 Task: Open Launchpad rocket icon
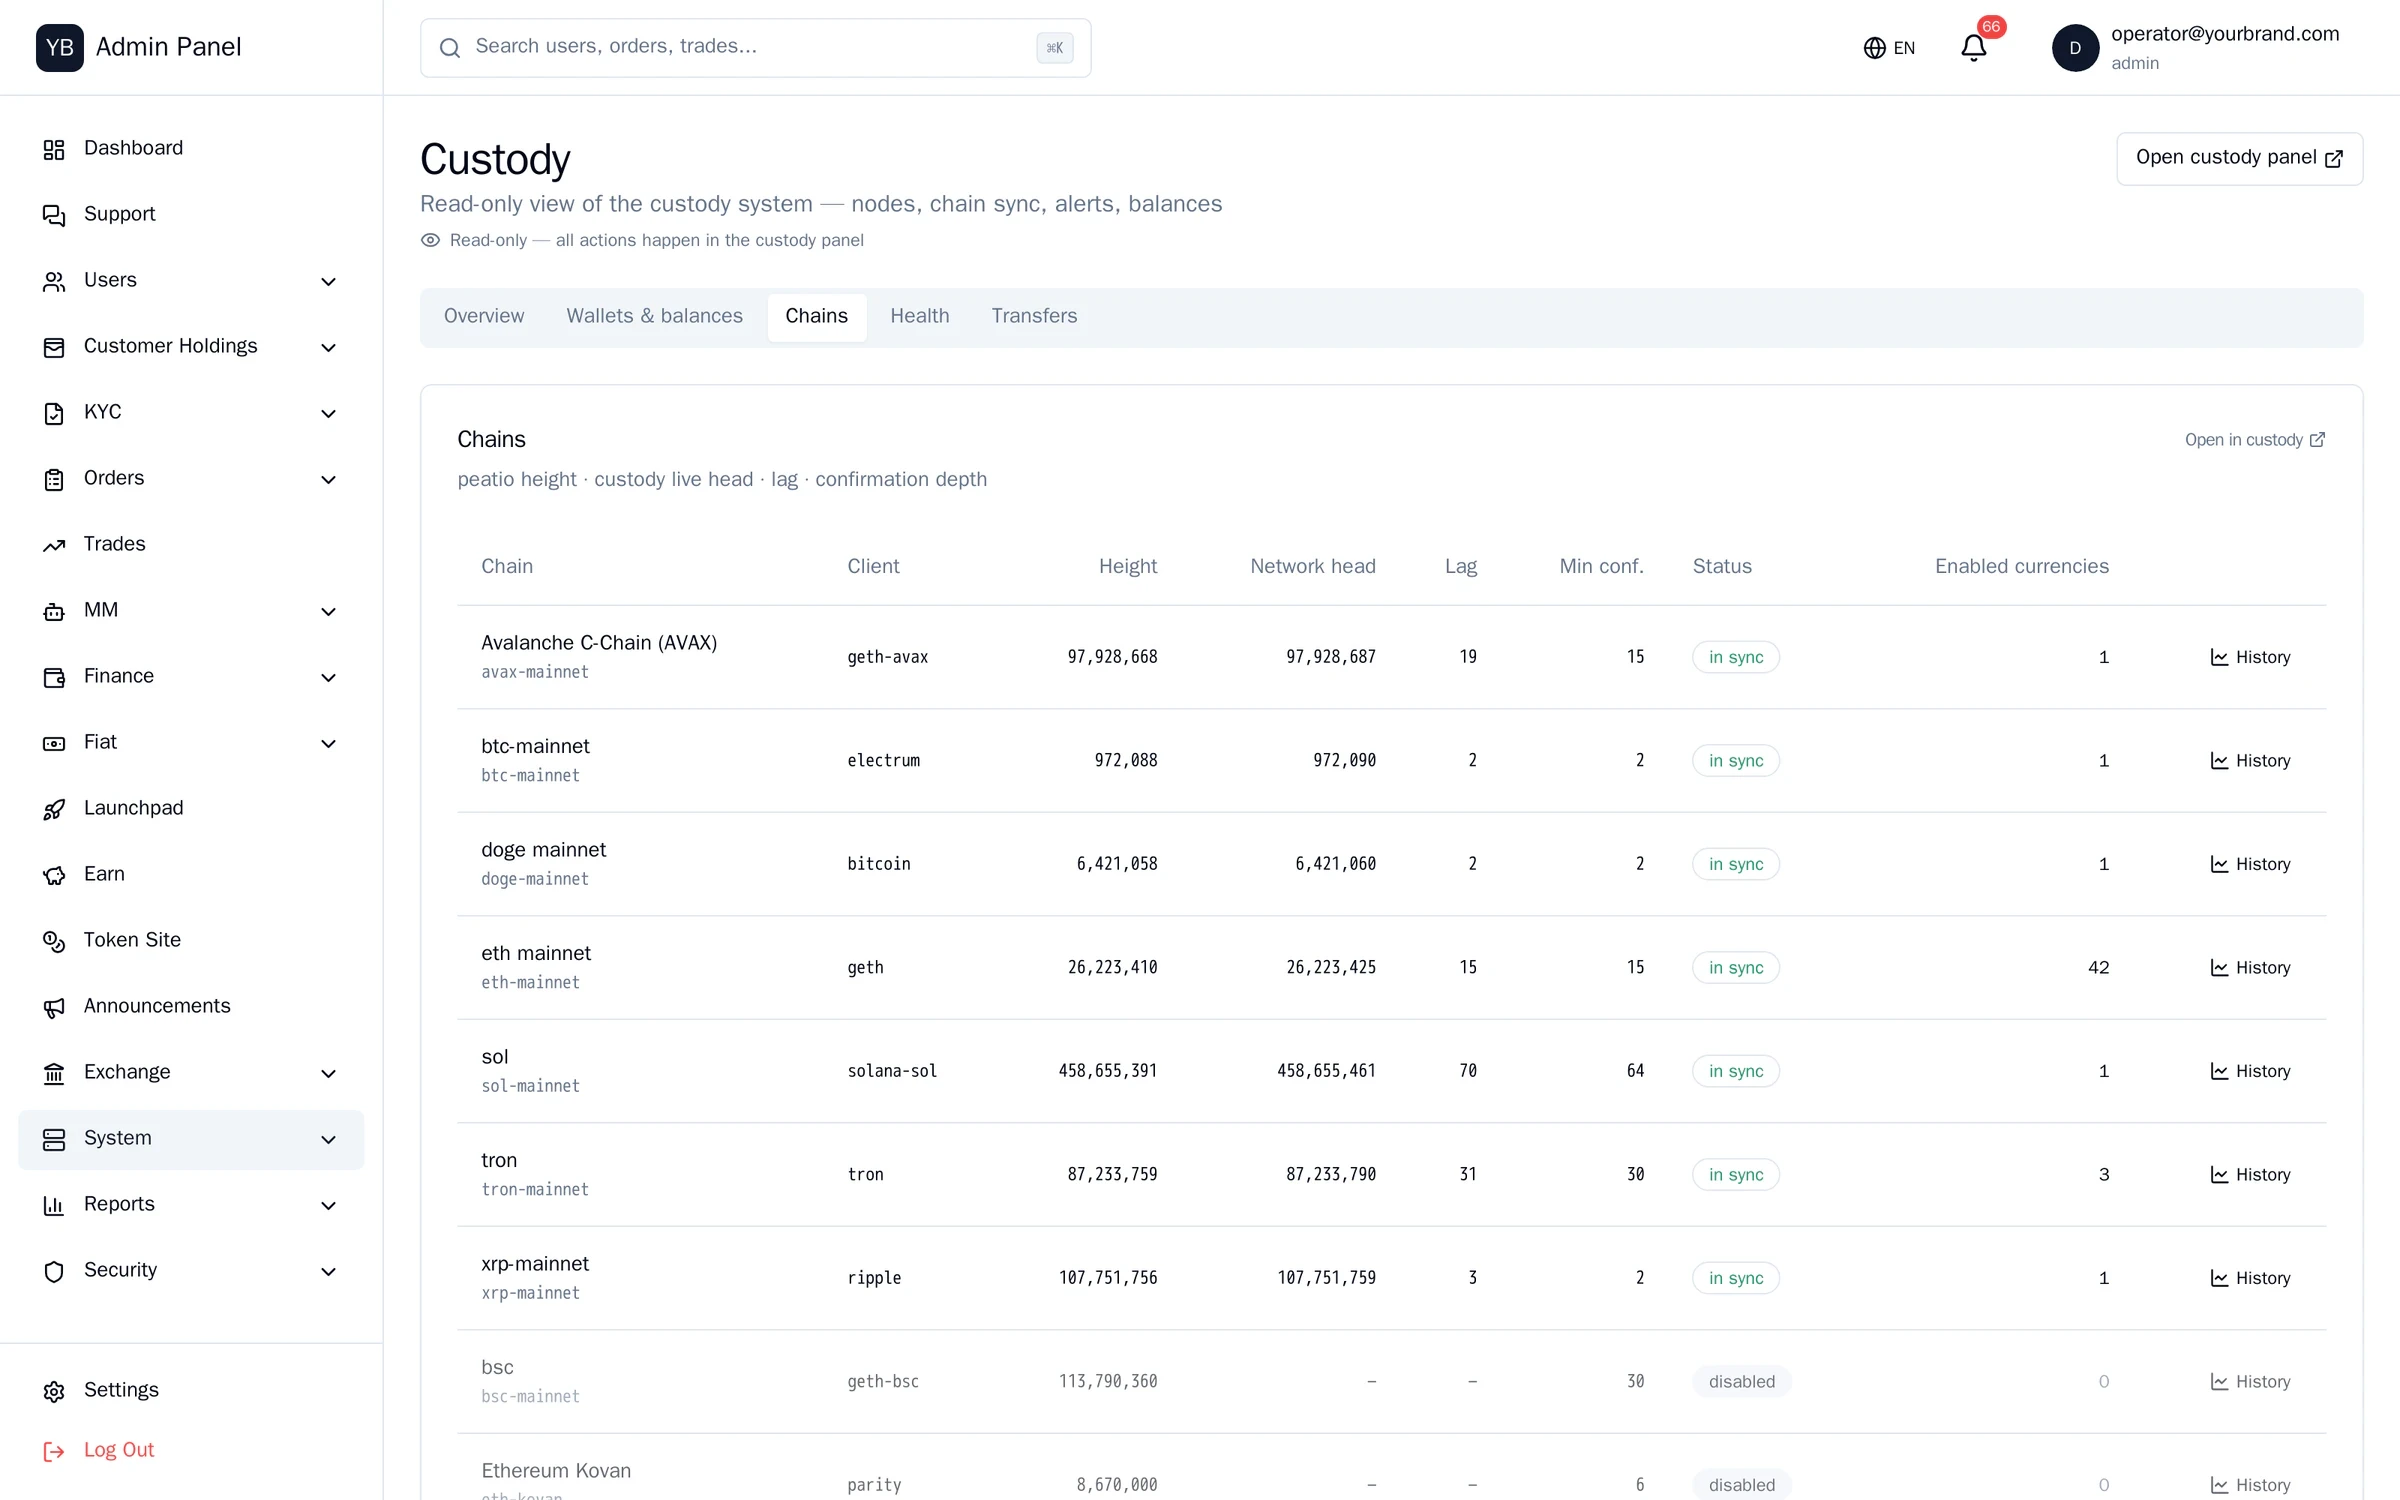pos(54,809)
